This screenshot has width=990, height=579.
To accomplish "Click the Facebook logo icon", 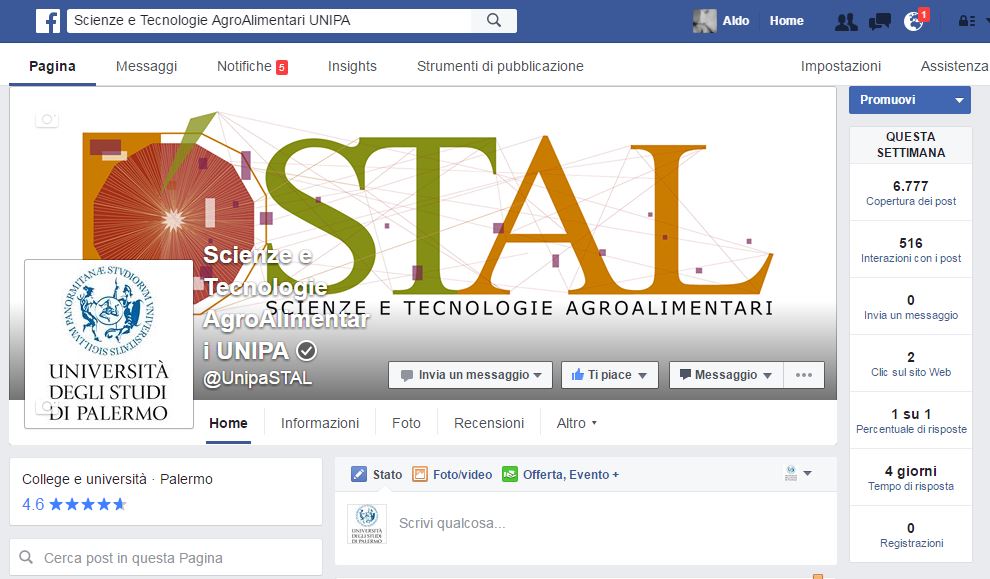I will click(x=48, y=21).
